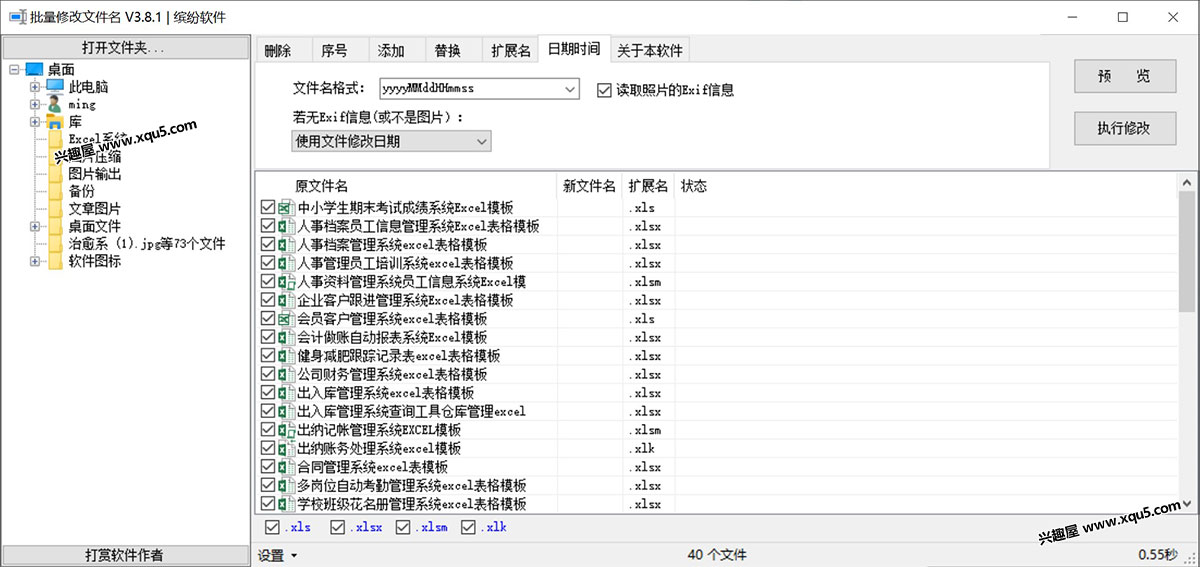Click Excel icon of 合同管理系统 row
This screenshot has width=1200, height=567.
point(286,467)
